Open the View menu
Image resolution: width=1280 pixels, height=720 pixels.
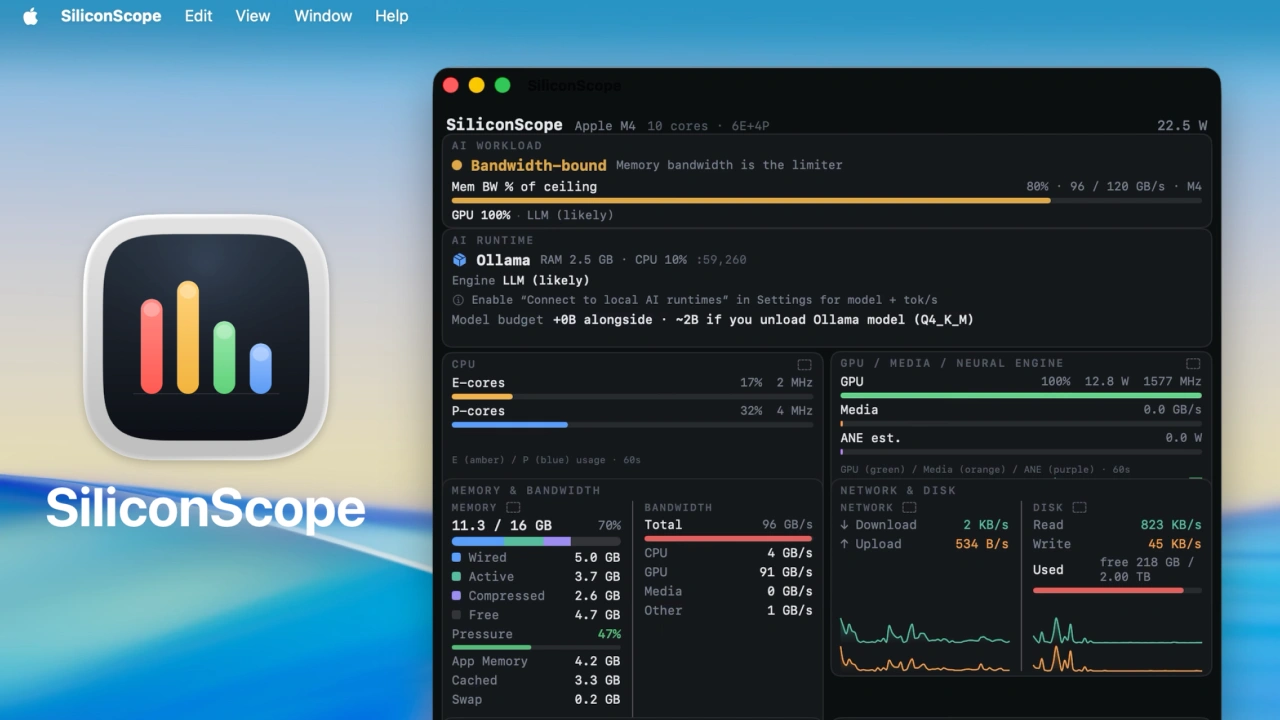coord(253,16)
